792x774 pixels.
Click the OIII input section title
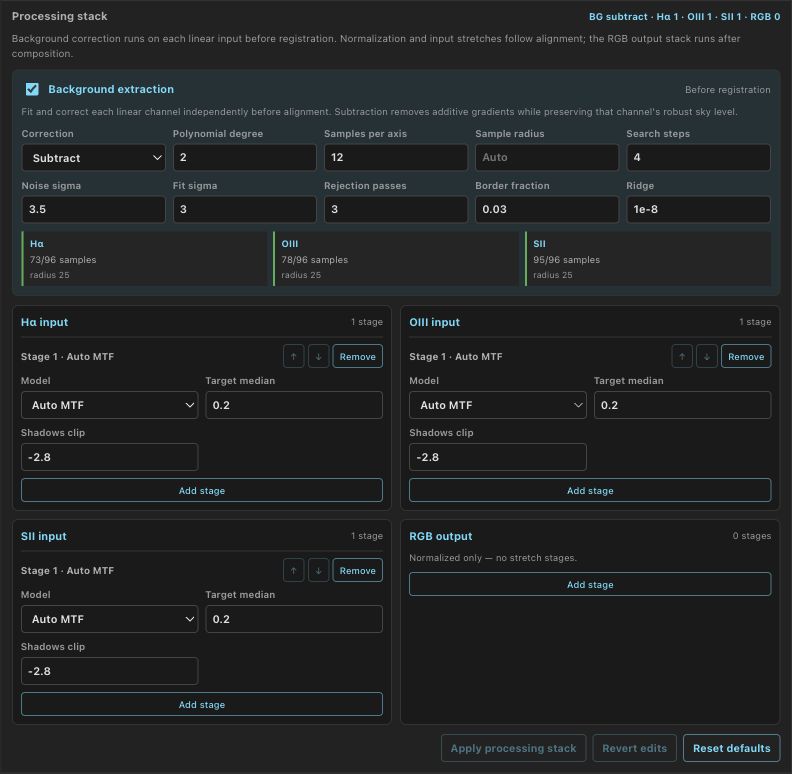click(x=434, y=322)
